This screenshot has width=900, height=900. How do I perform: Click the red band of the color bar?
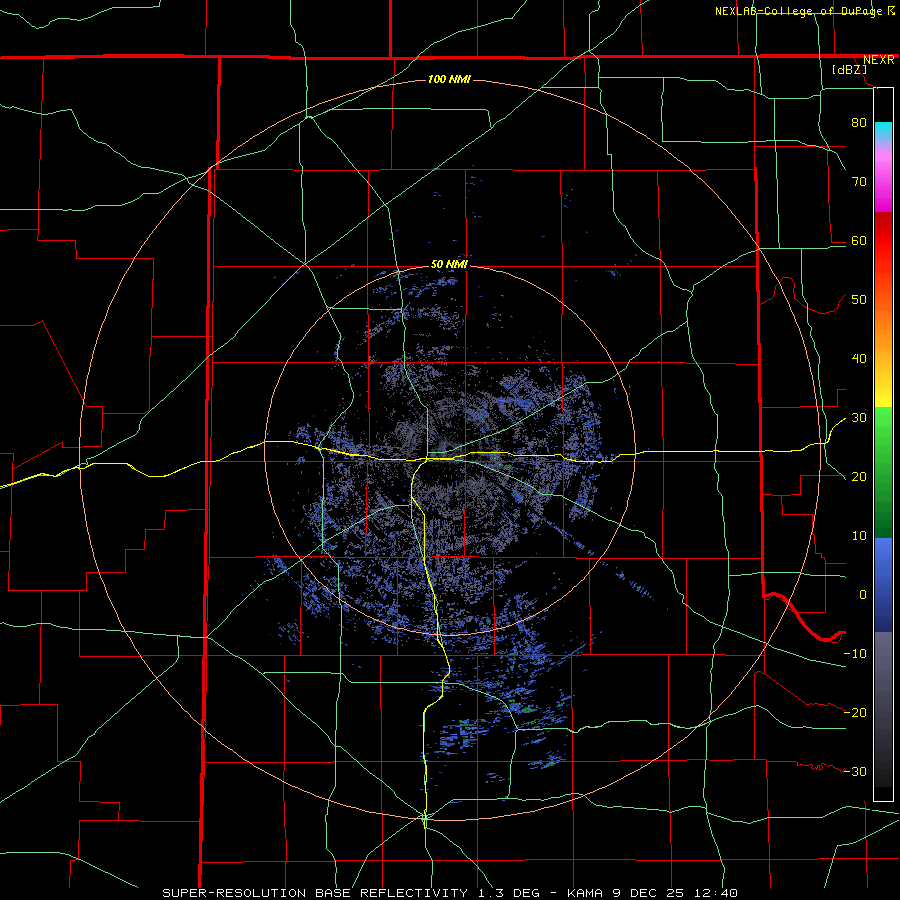(x=883, y=241)
